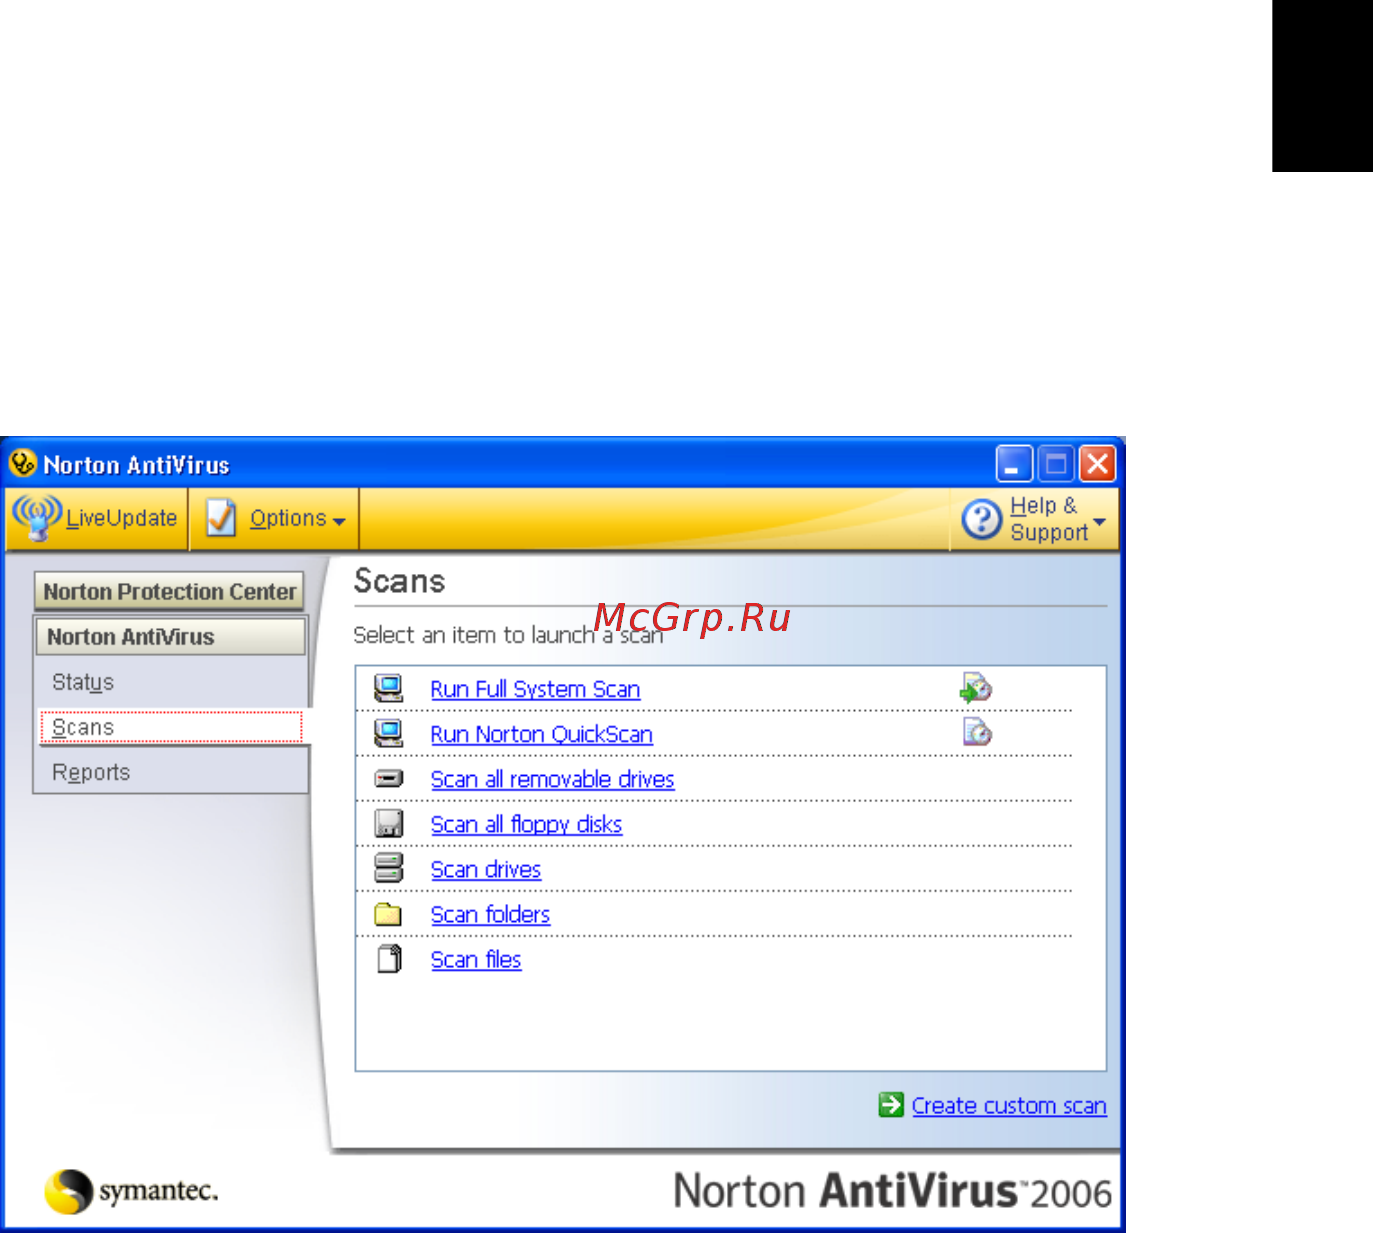1373x1233 pixels.
Task: Select Scans in the sidebar
Action: [x=171, y=727]
